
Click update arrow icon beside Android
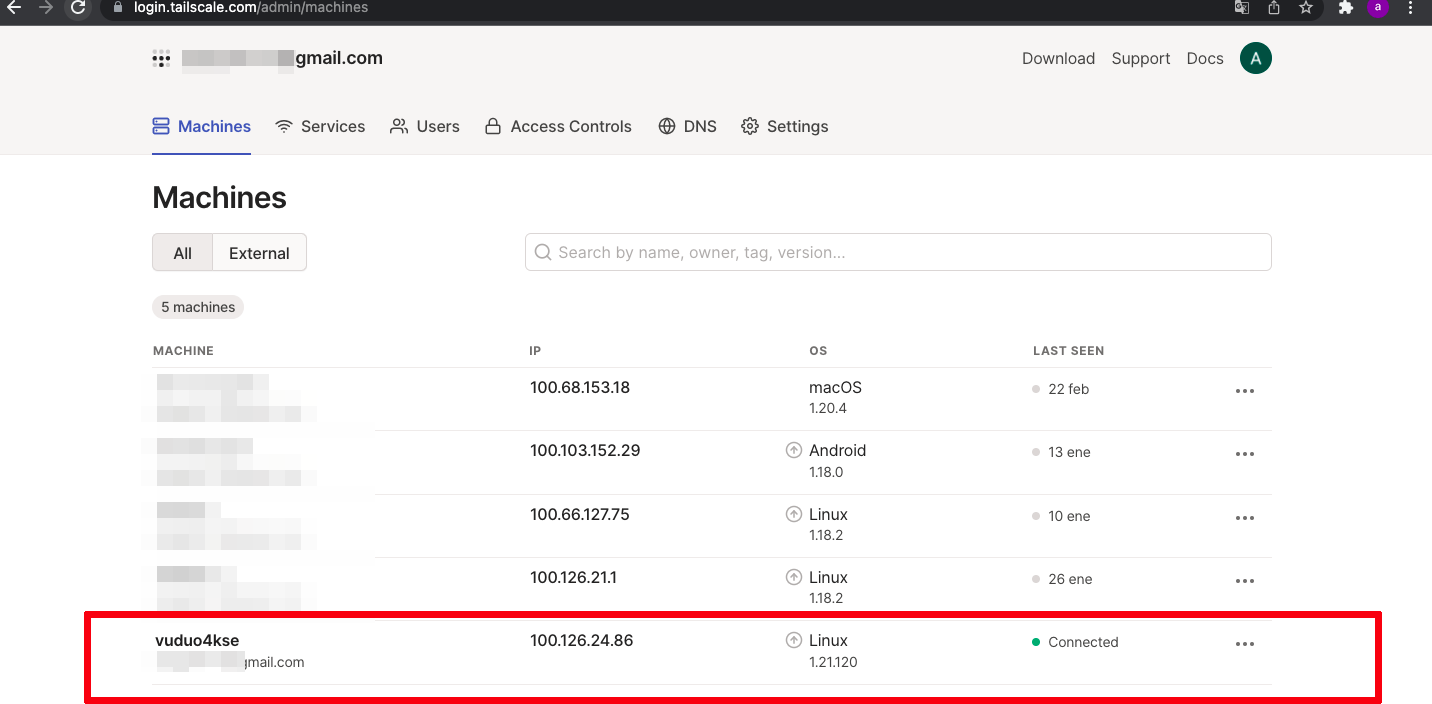794,451
